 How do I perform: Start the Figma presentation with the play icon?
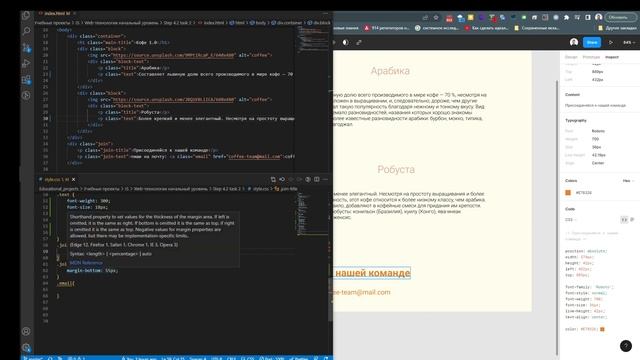611,42
